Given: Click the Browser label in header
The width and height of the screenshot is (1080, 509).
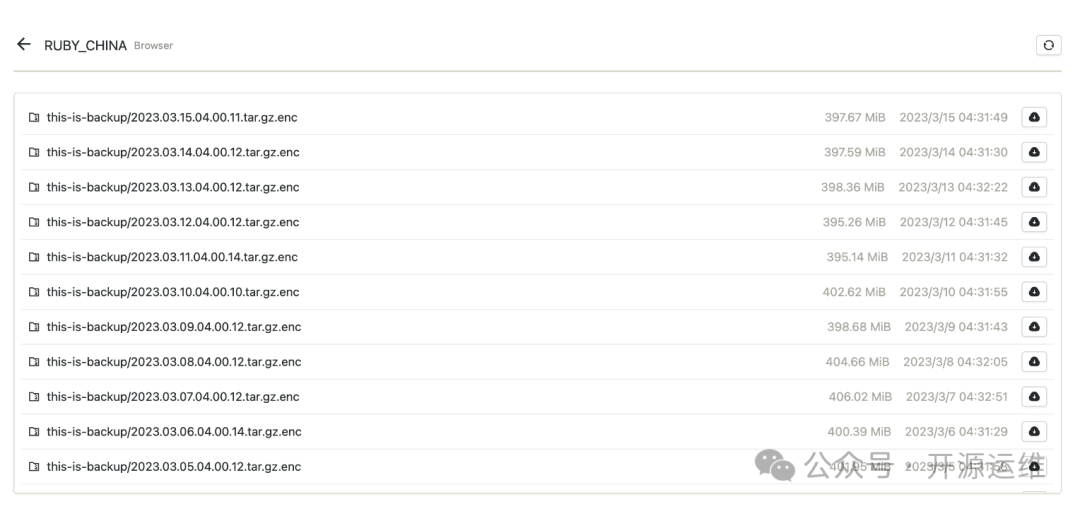Looking at the screenshot, I should tap(154, 45).
